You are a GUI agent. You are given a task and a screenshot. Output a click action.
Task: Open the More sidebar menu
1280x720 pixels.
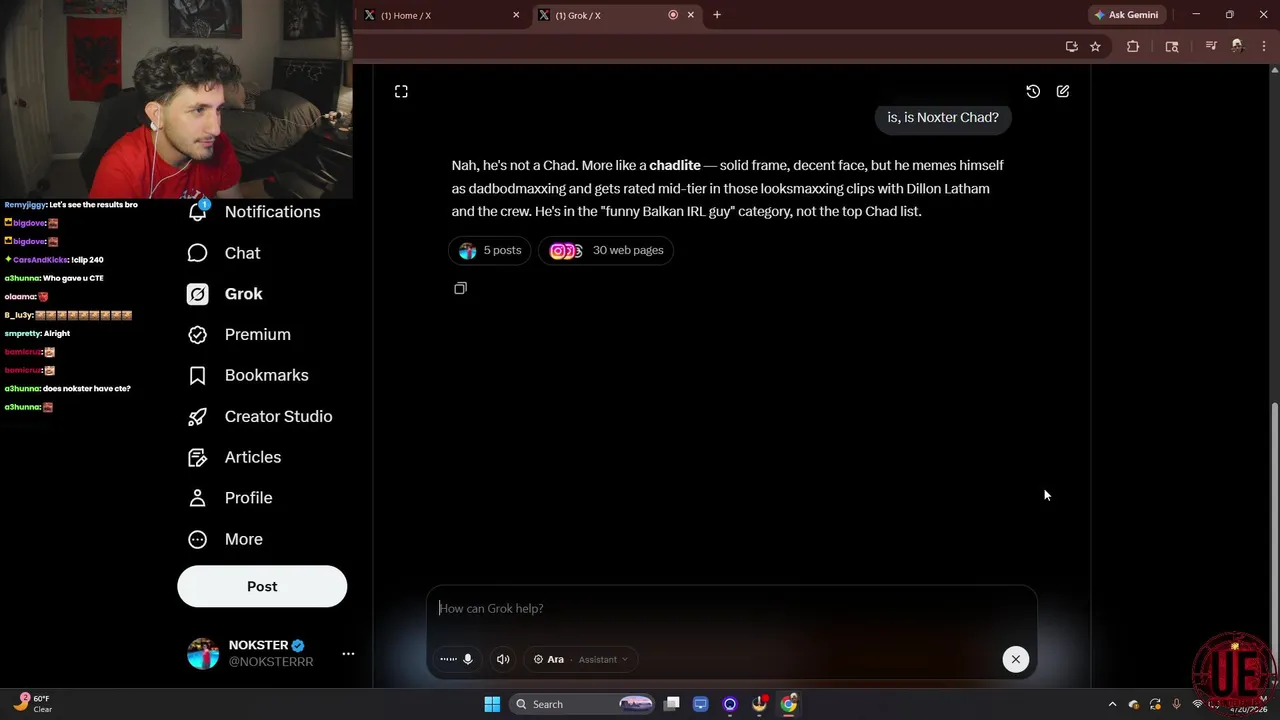click(225, 539)
